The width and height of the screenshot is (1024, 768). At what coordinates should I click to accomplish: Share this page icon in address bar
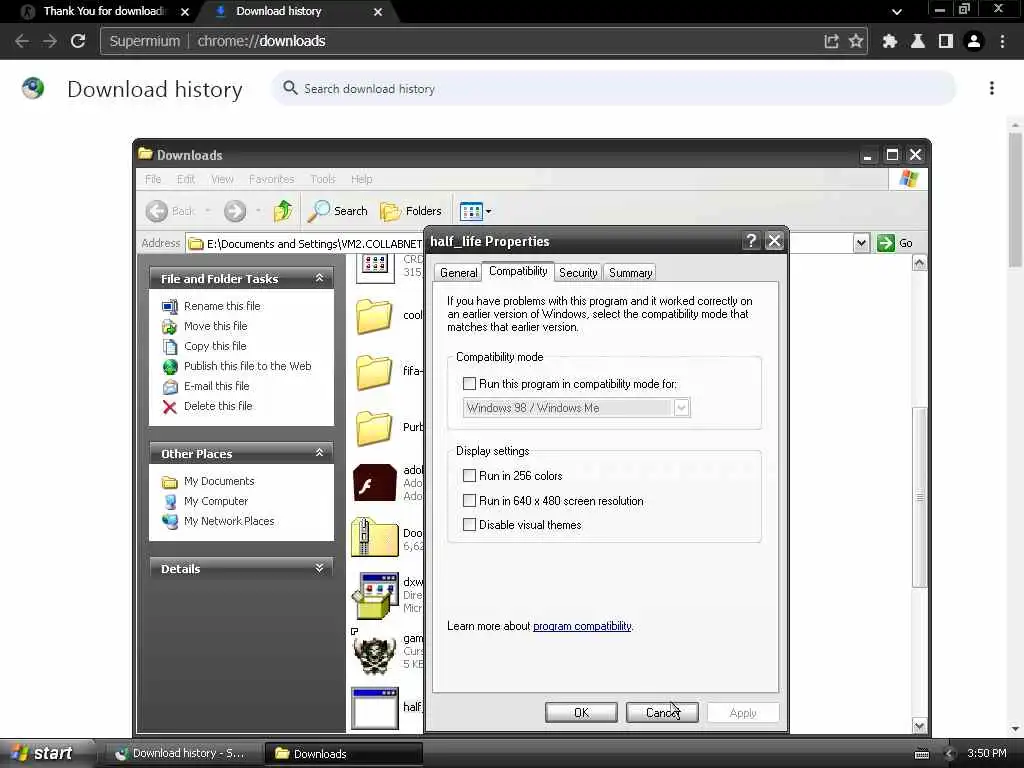pyautogui.click(x=831, y=41)
